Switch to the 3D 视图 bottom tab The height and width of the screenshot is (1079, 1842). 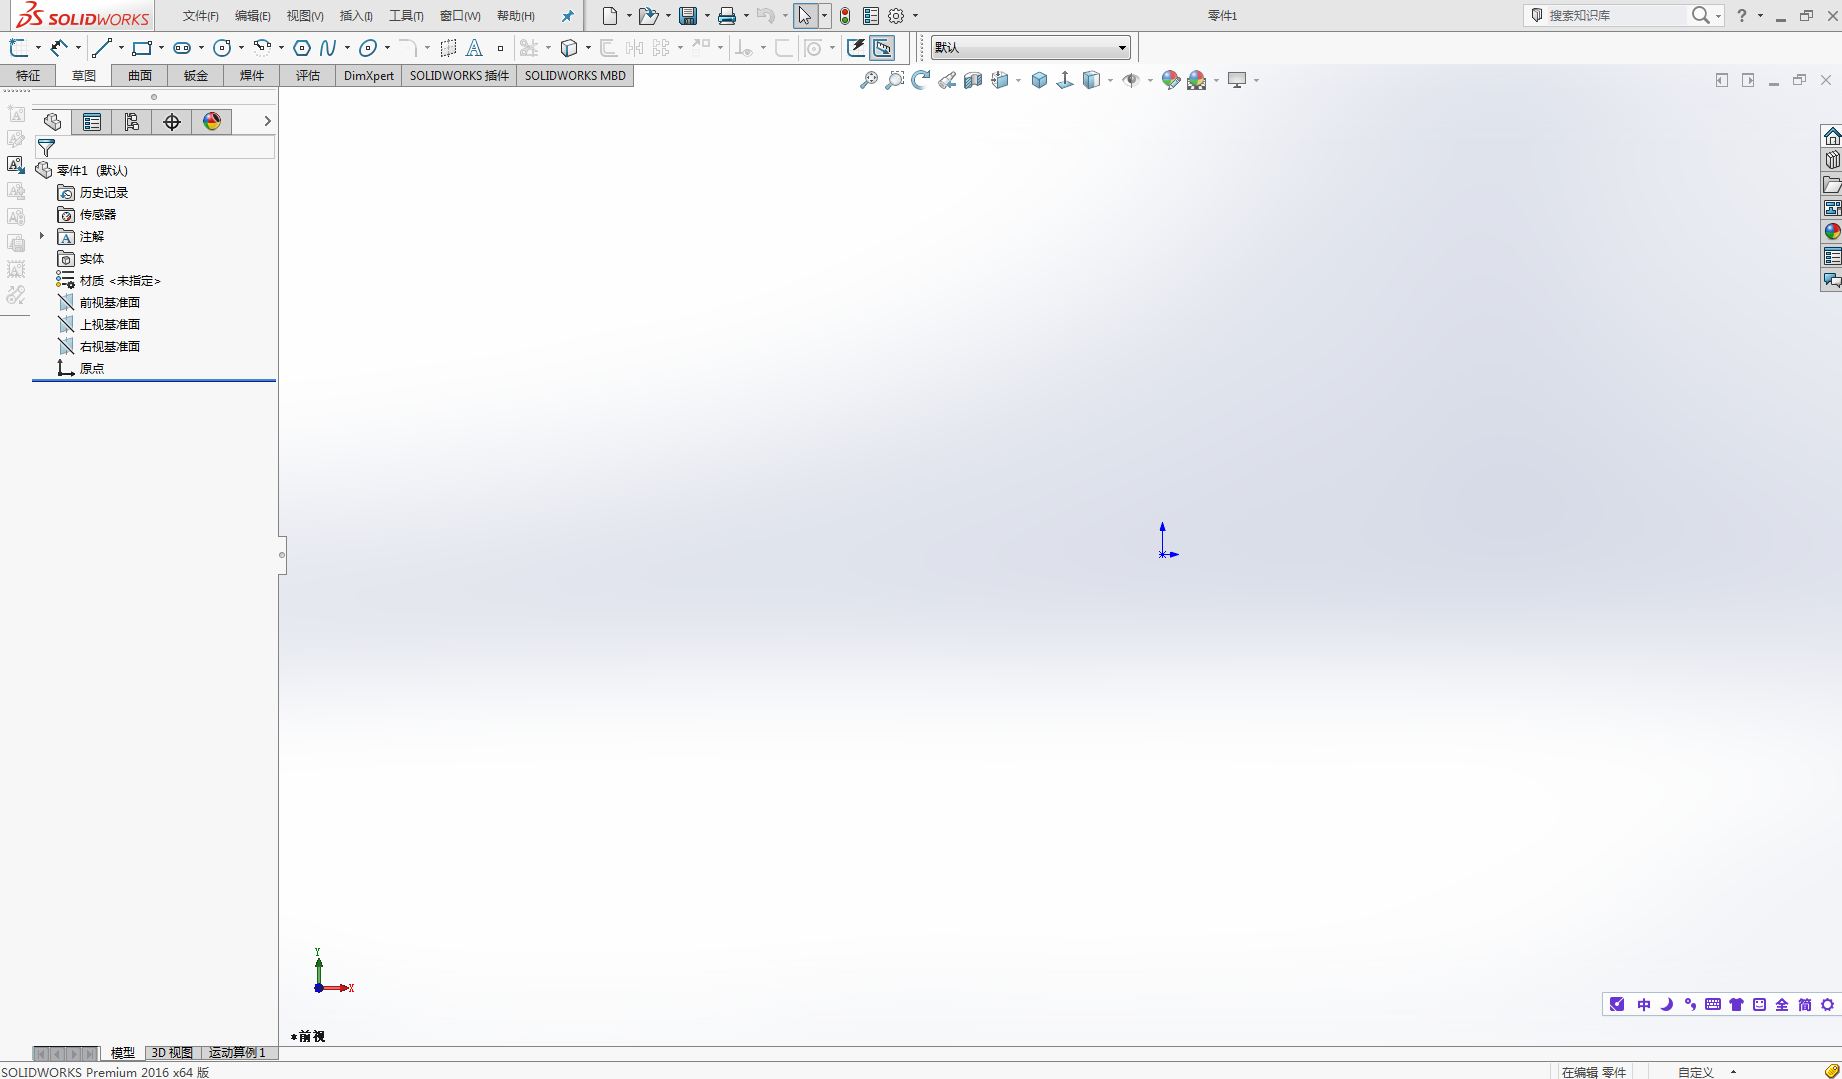(x=172, y=1053)
